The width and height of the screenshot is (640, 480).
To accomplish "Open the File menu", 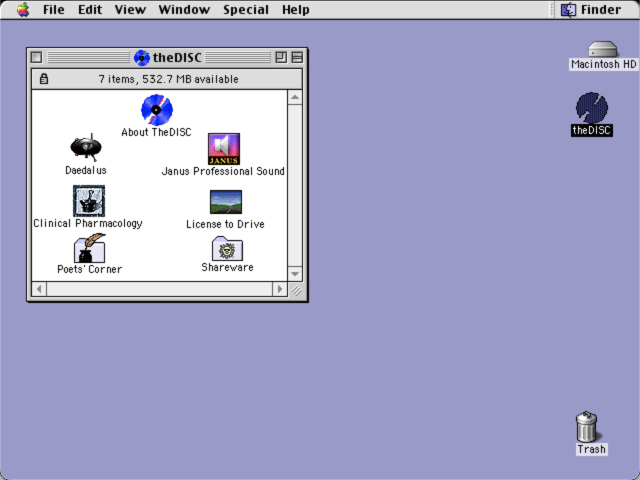I will (53, 9).
